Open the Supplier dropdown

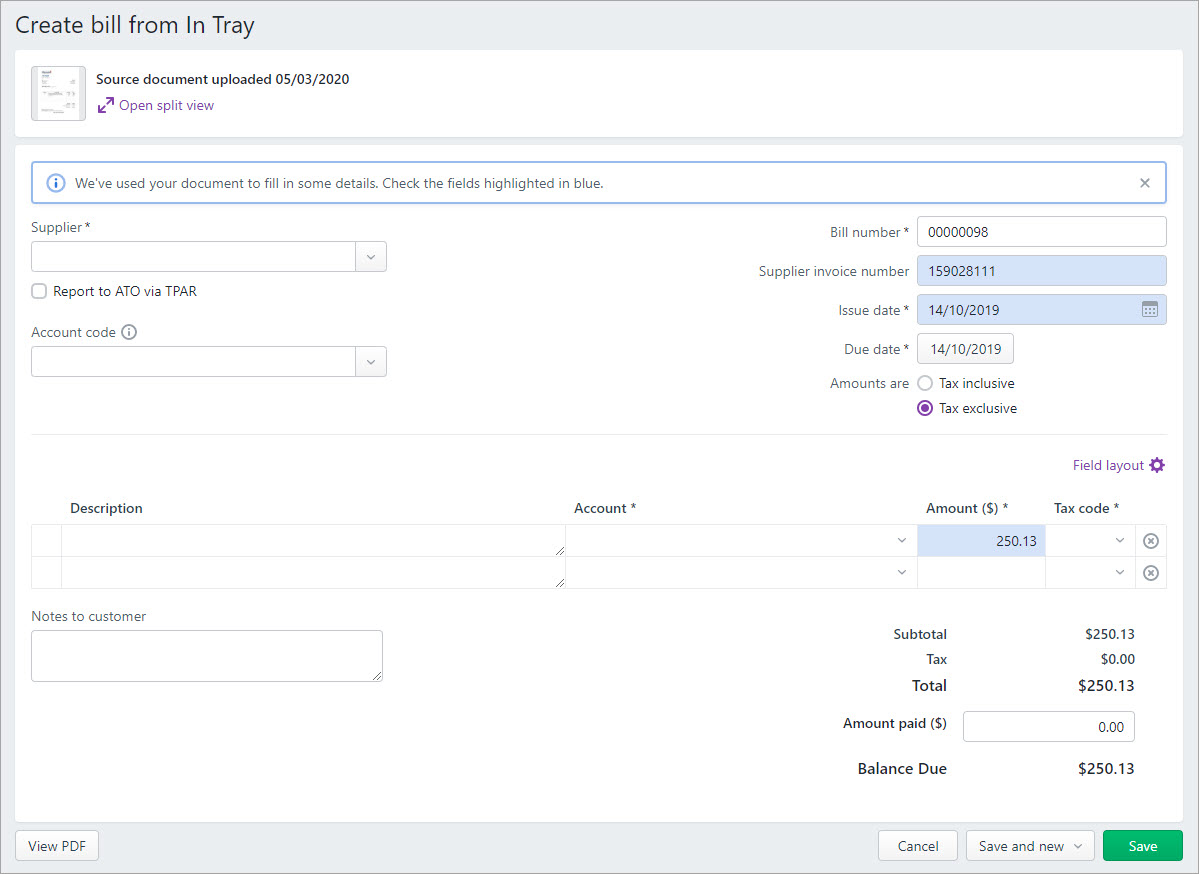pos(370,256)
